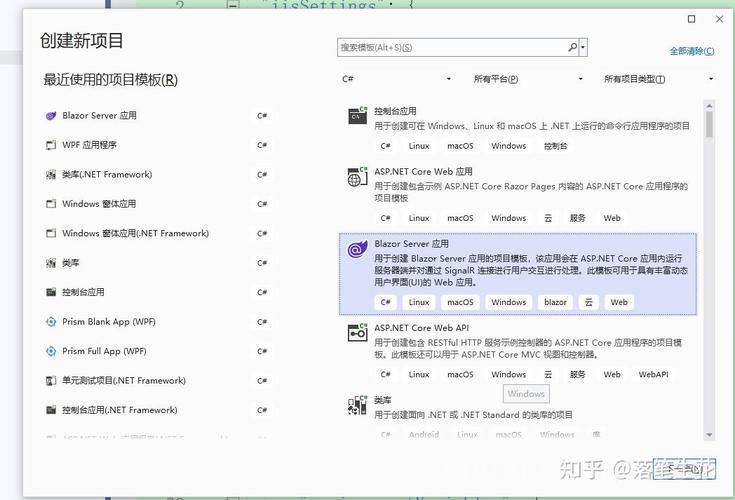This screenshot has height=500, width=735.
Task: Click the Linux tag under 控制台应用
Action: point(419,146)
